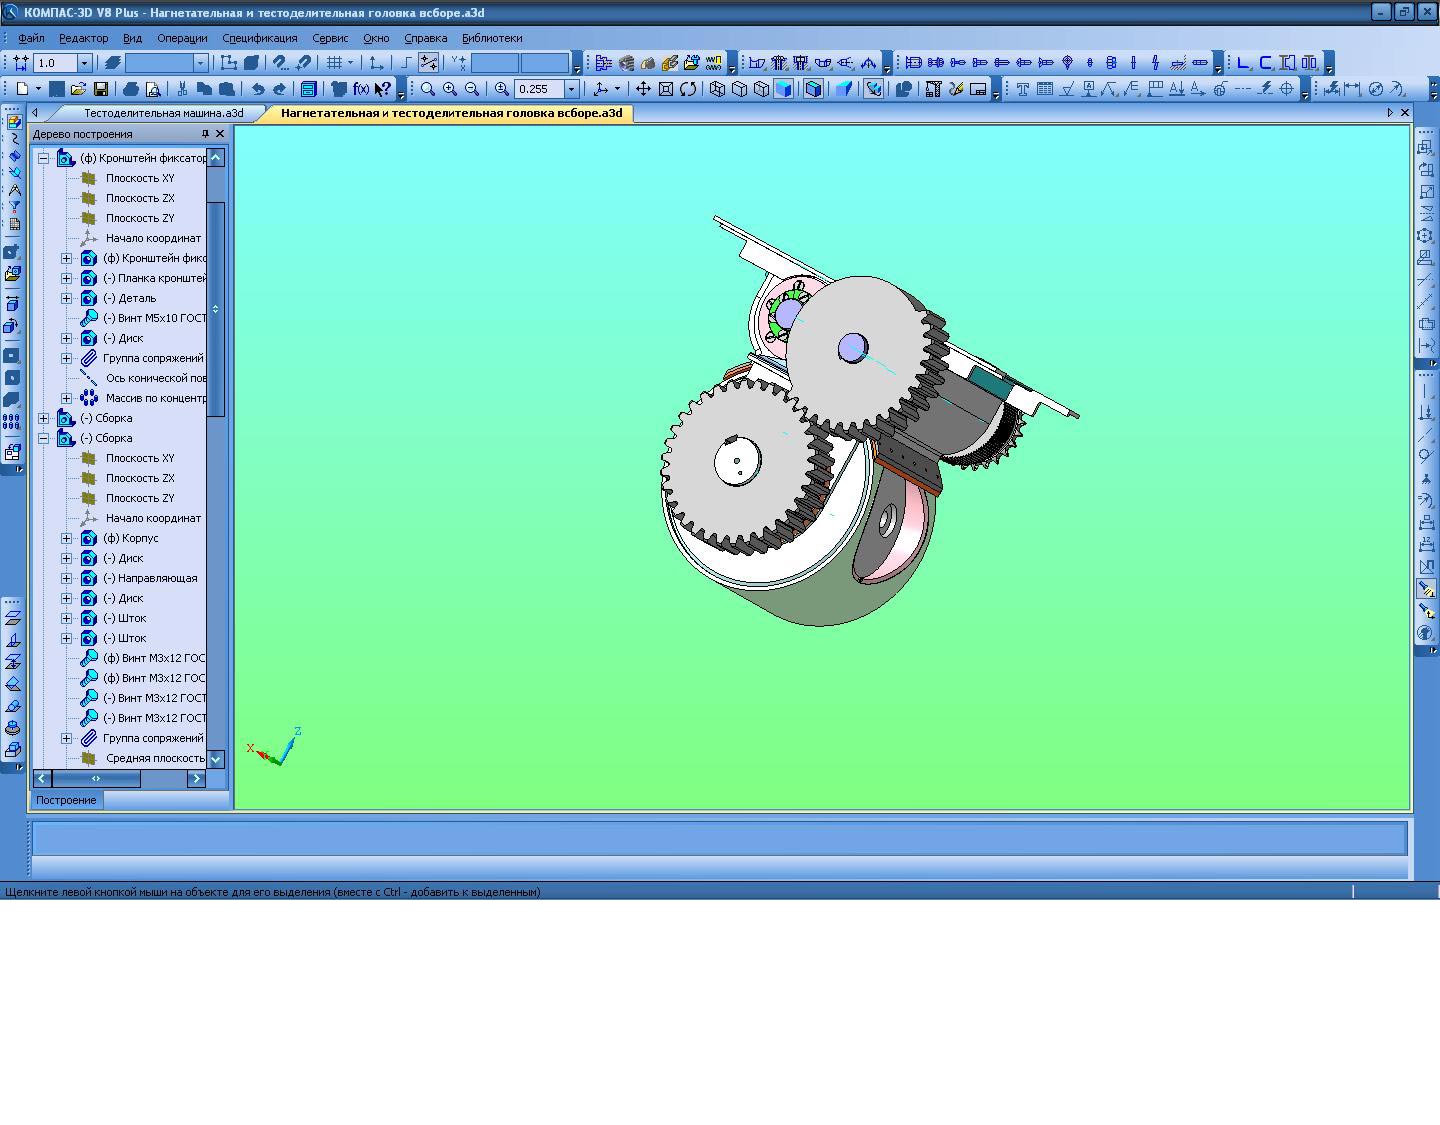
Task: Open the Операции menu
Action: tap(182, 38)
